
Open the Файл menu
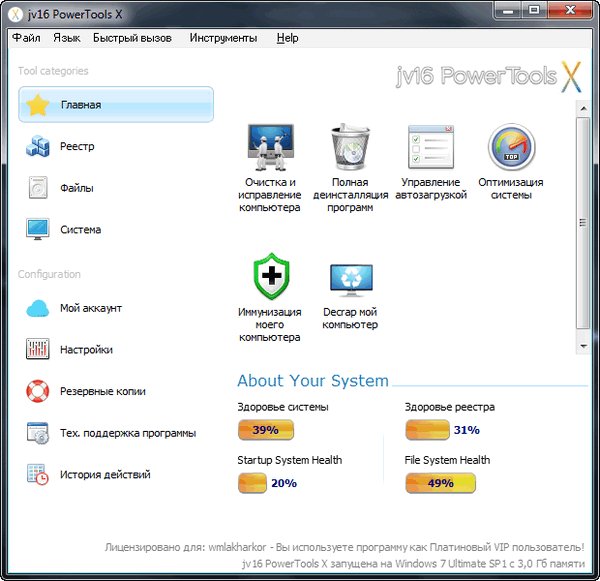coord(26,38)
